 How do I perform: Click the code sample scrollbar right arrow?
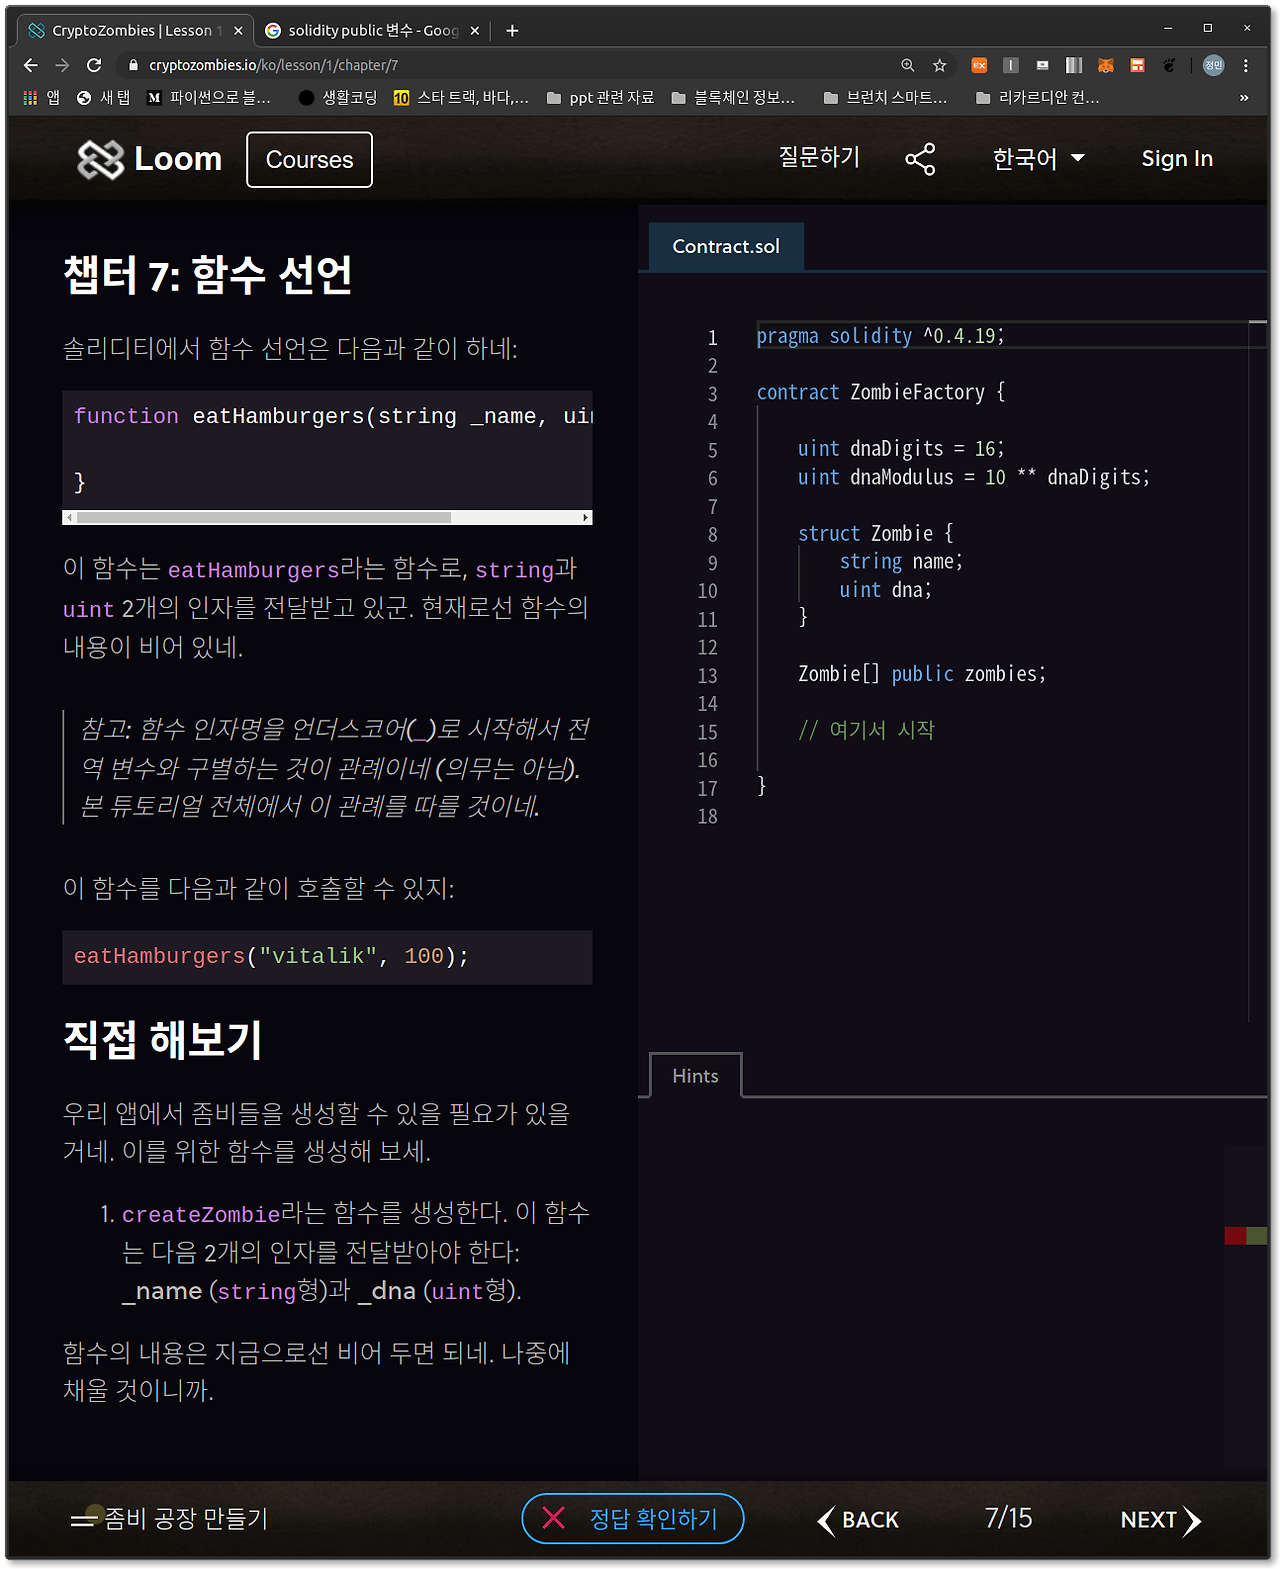point(586,517)
